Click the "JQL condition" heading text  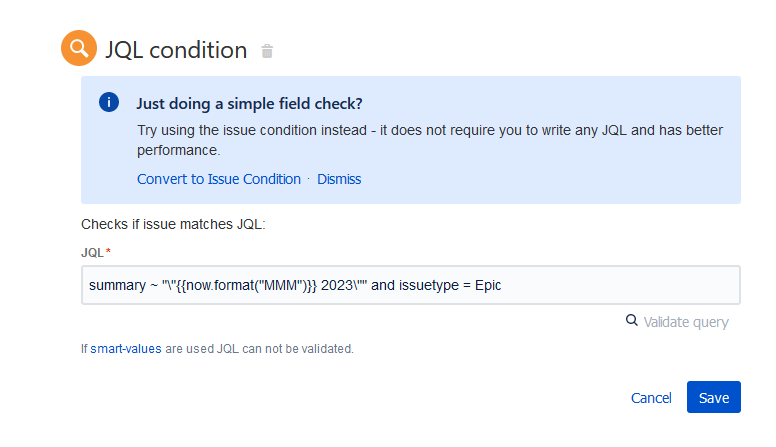(x=176, y=50)
